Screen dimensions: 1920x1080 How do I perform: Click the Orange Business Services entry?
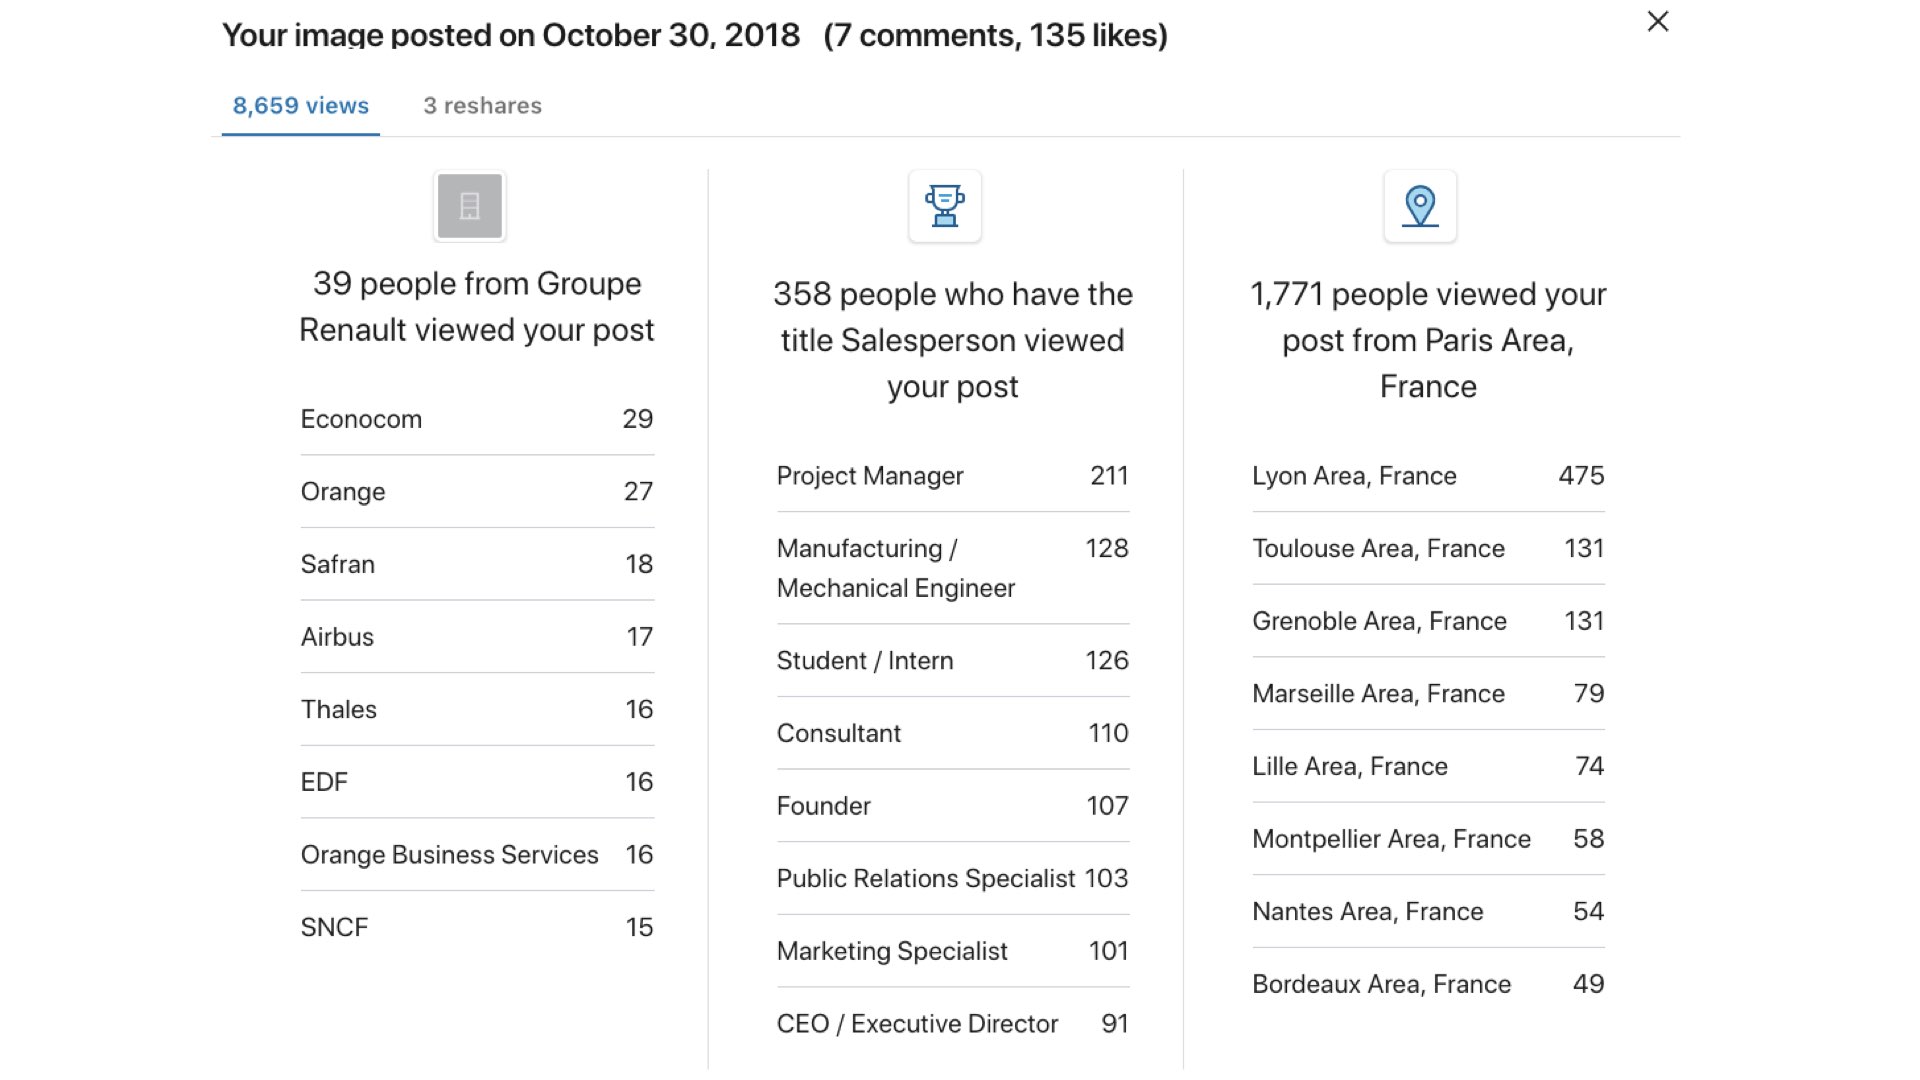(477, 855)
